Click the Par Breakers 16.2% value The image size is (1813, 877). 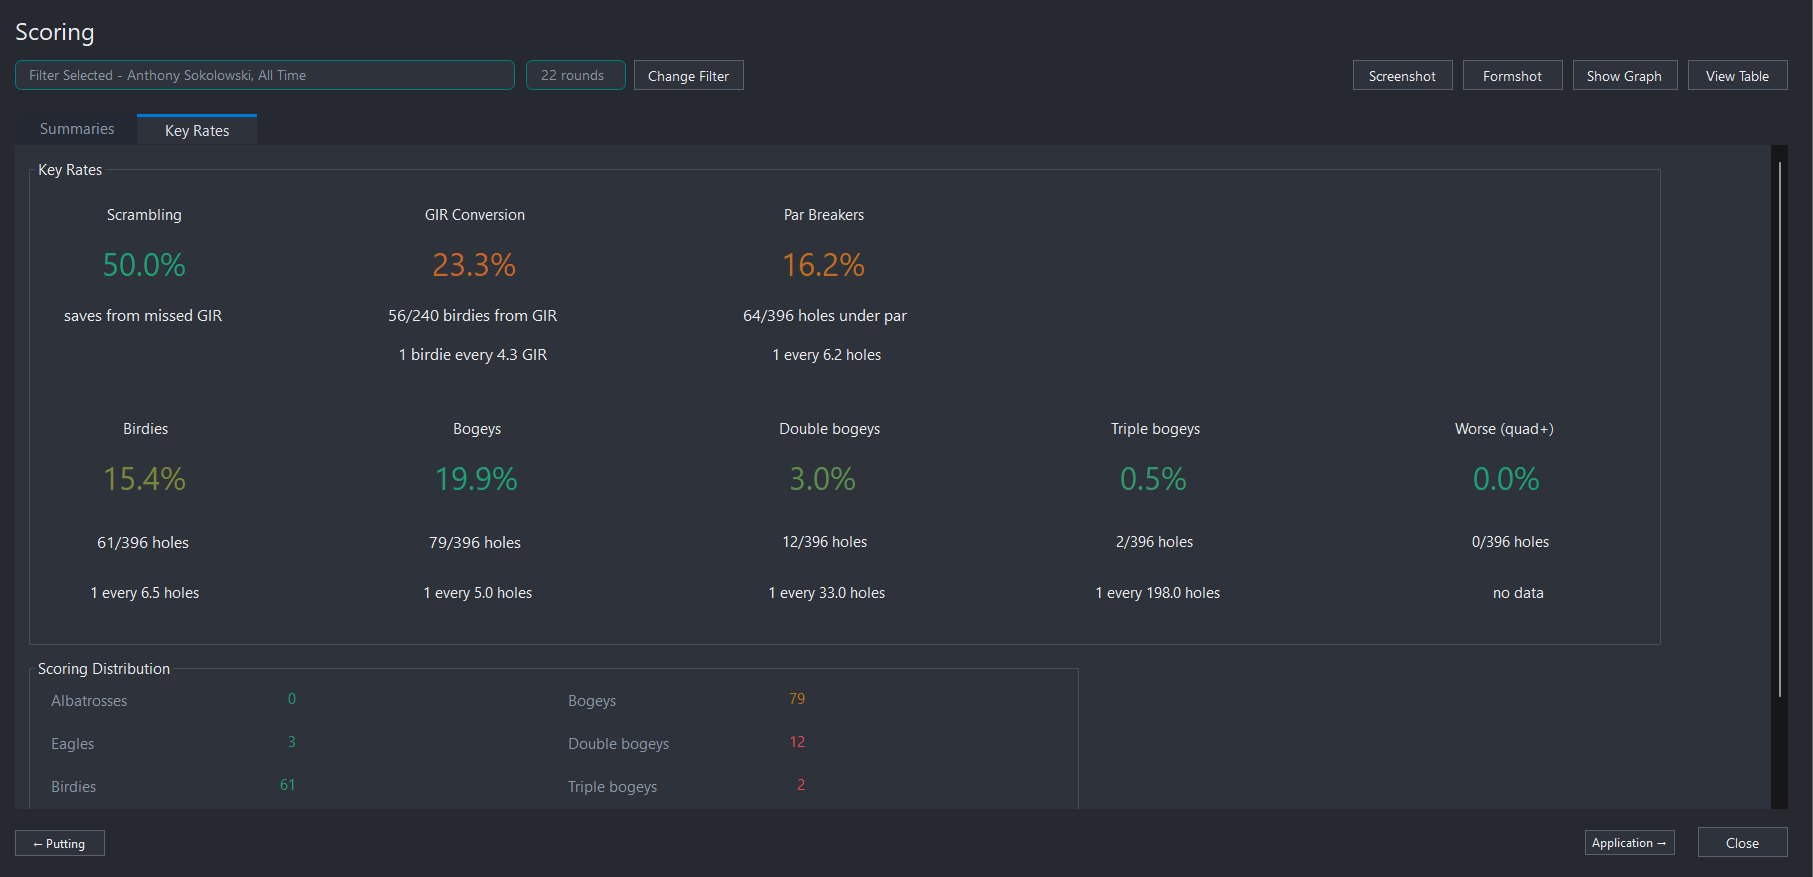[x=823, y=265]
